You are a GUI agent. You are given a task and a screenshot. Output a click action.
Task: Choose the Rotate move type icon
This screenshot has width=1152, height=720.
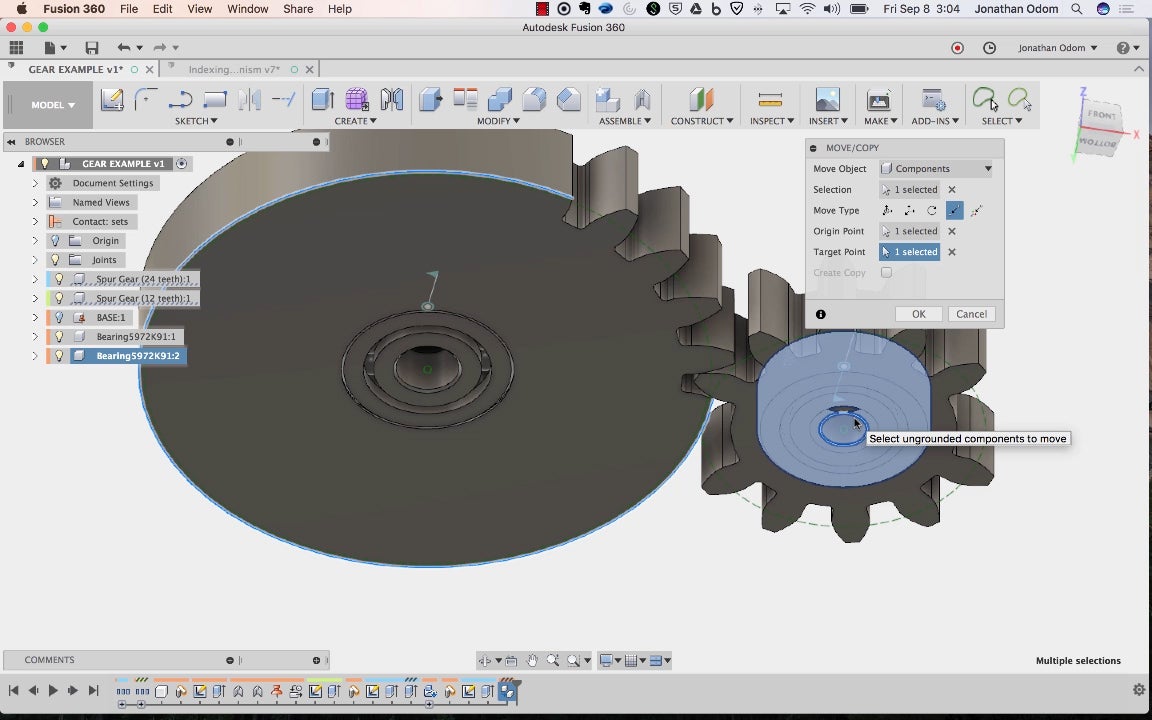[x=931, y=211]
